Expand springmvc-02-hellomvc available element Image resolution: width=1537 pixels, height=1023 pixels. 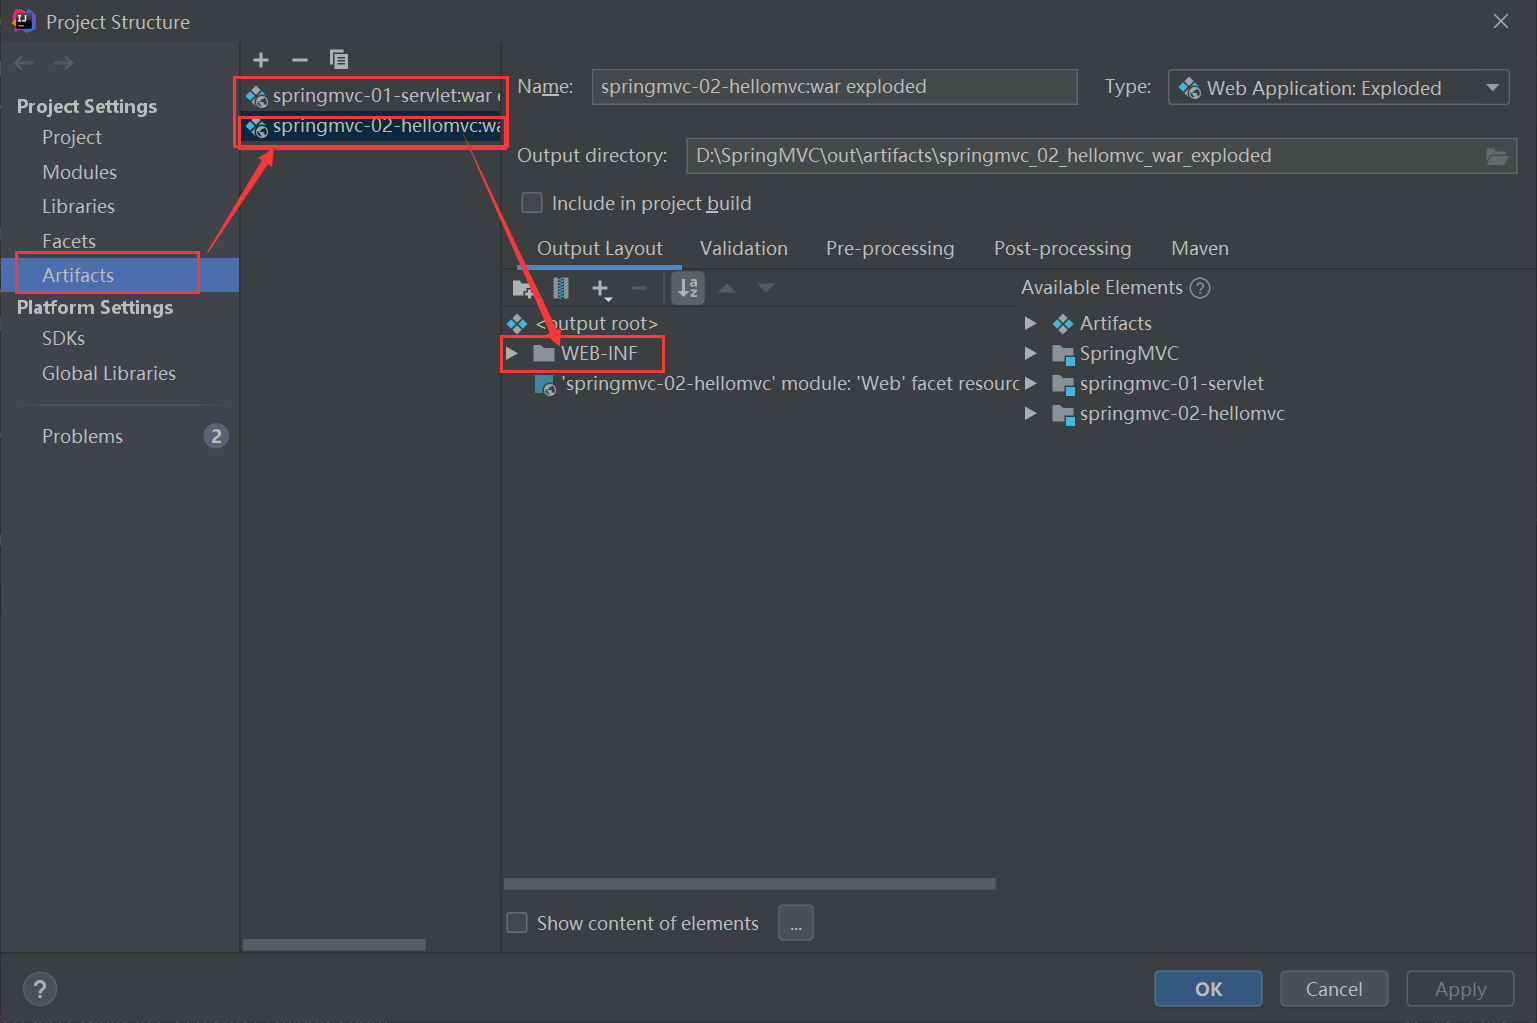(1030, 413)
